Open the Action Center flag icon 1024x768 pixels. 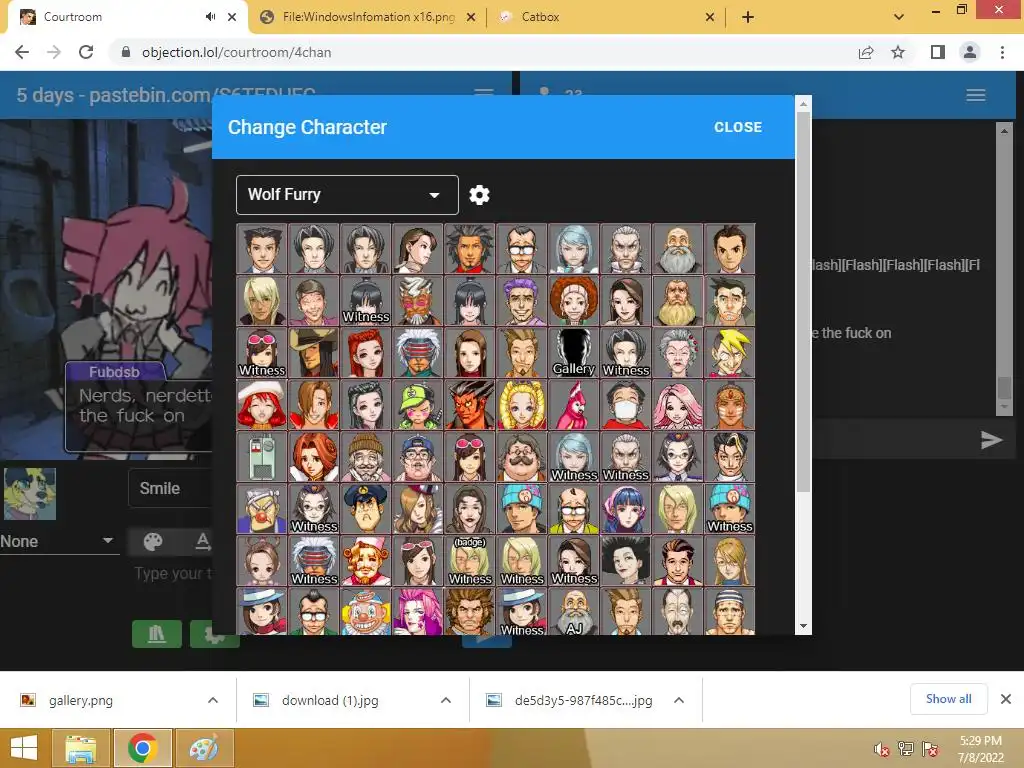coord(930,750)
